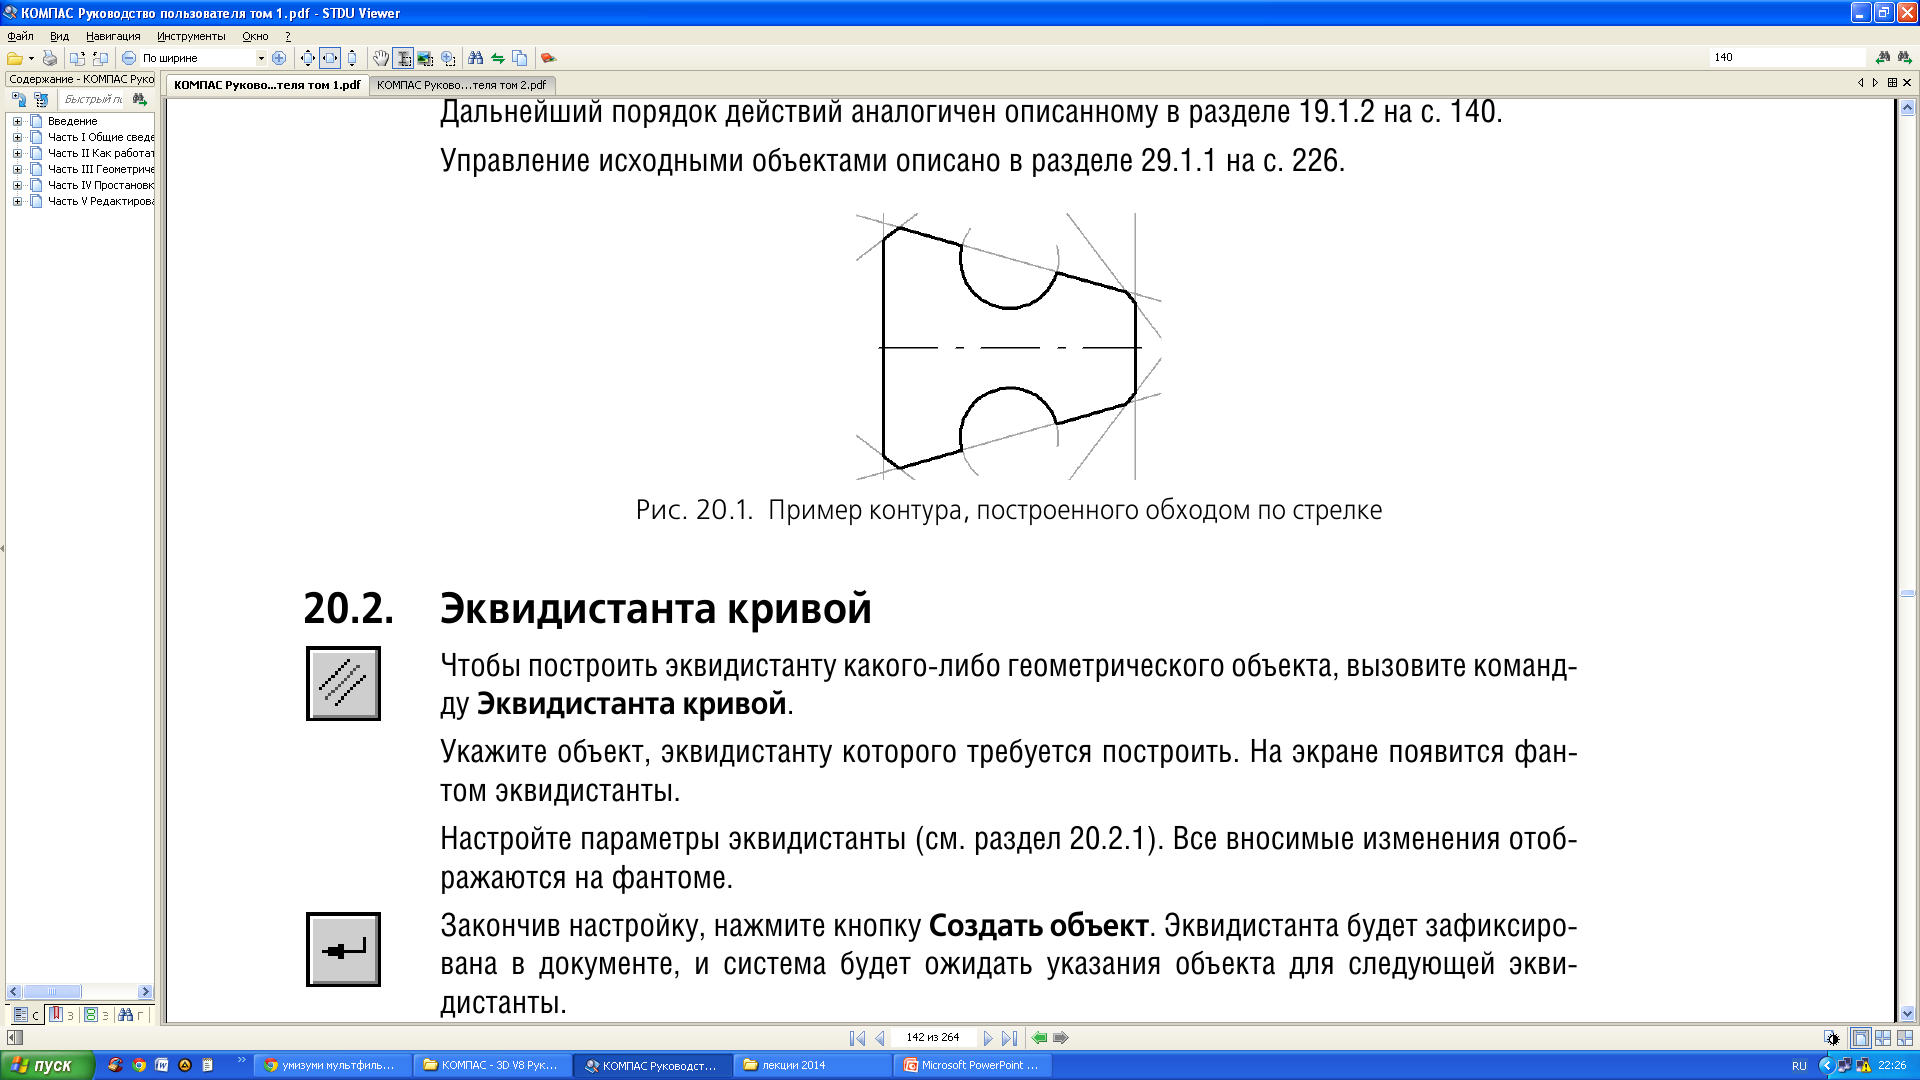Image resolution: width=1920 pixels, height=1080 pixels.
Task: Select fit height icon
Action: click(x=352, y=58)
